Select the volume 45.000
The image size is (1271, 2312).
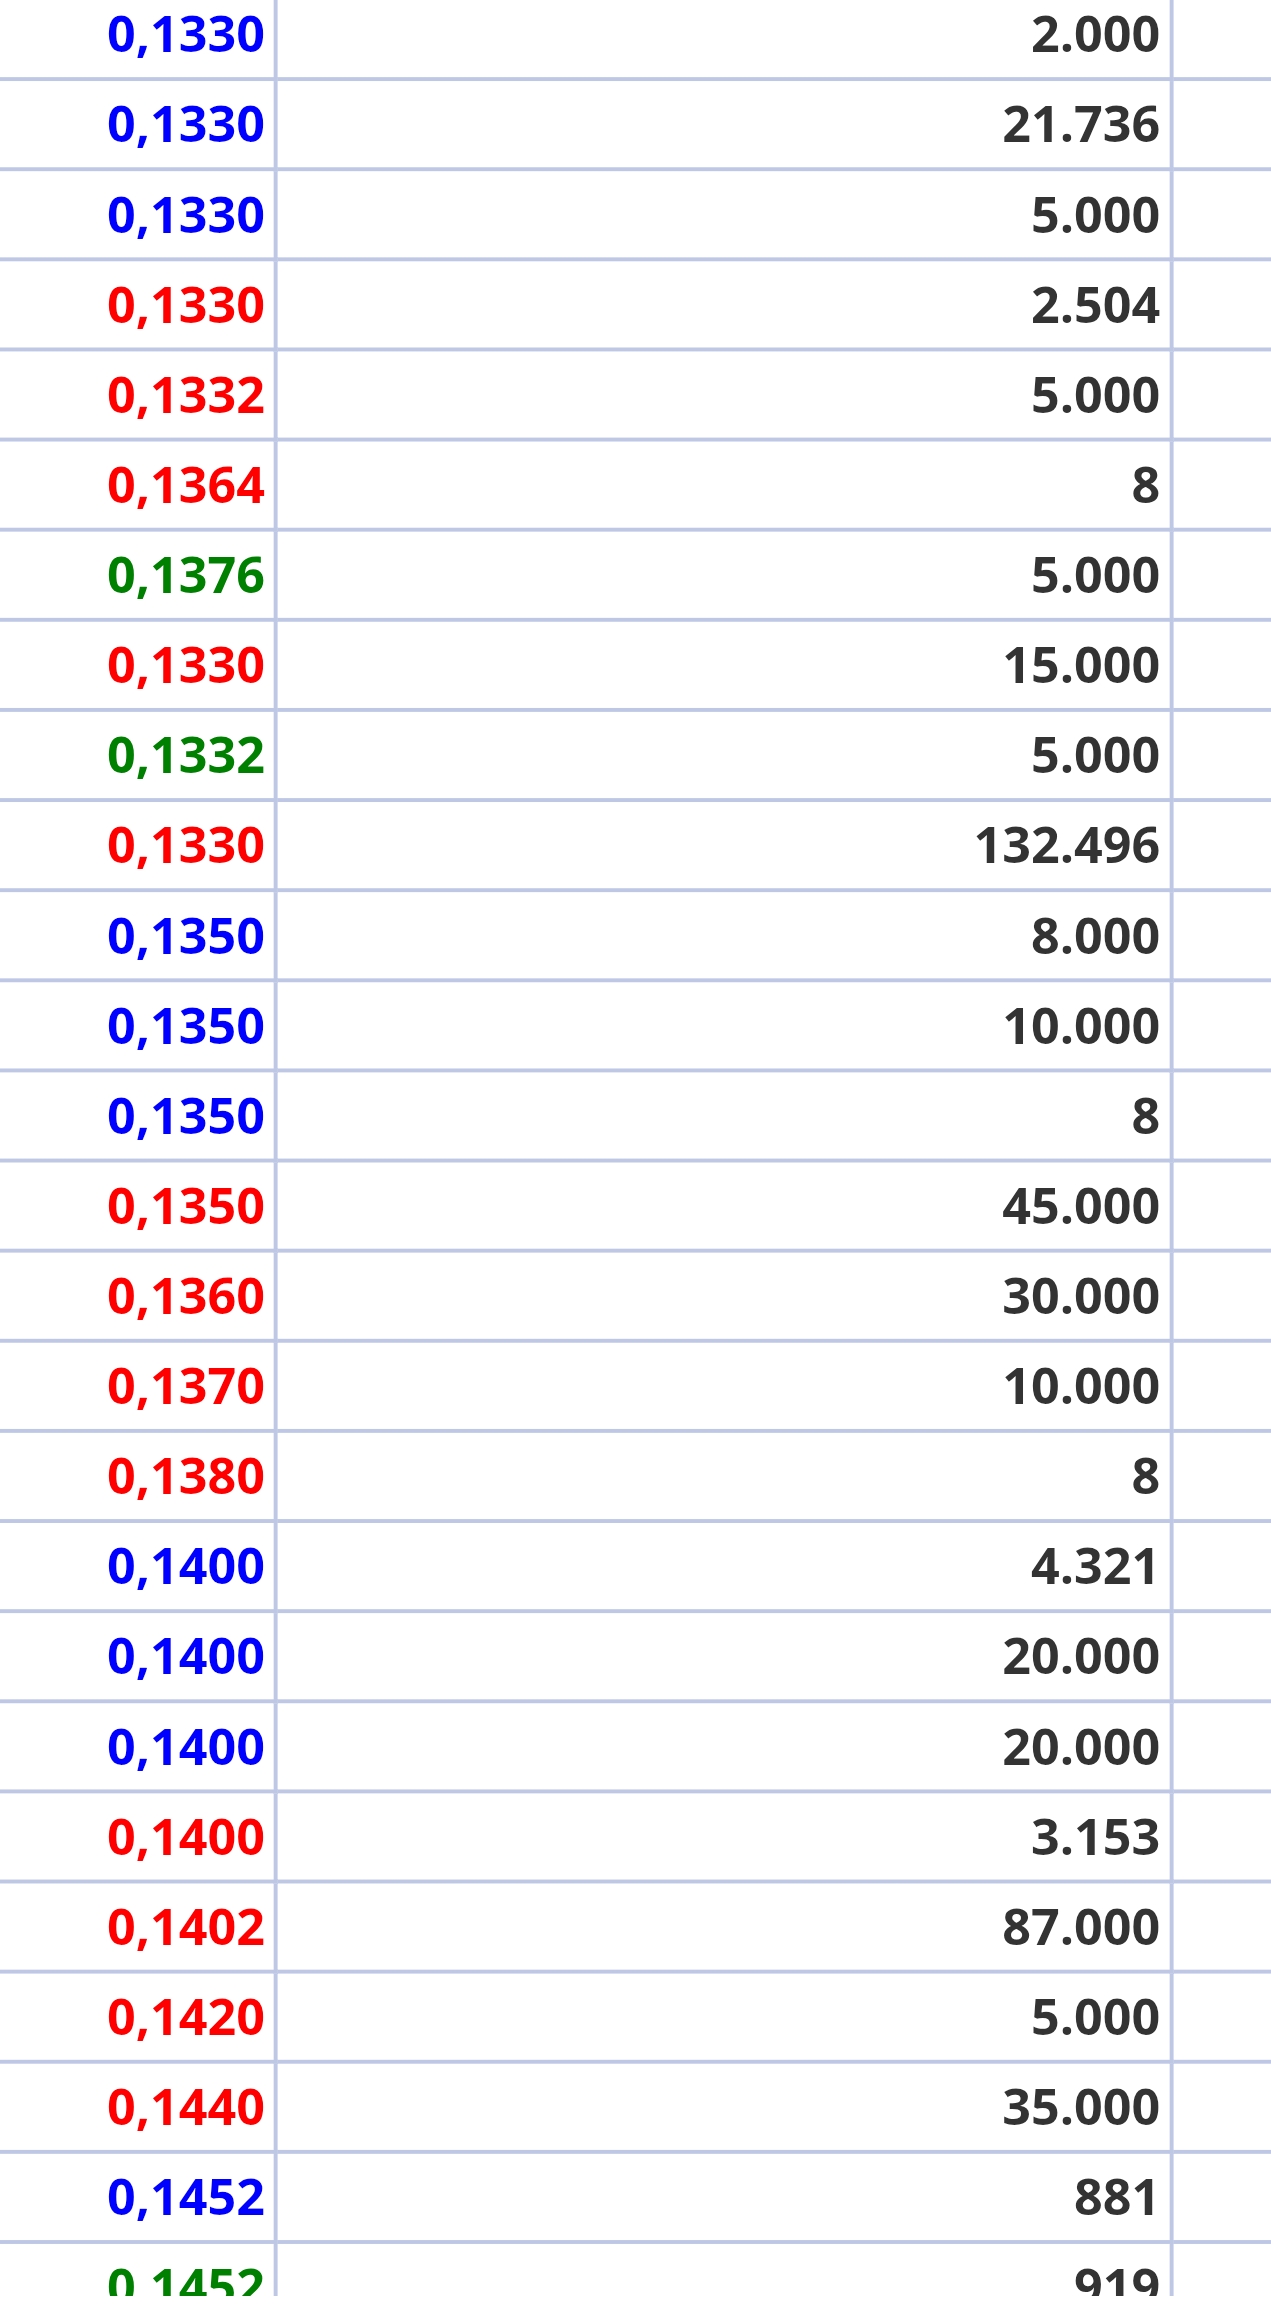pyautogui.click(x=1081, y=1207)
